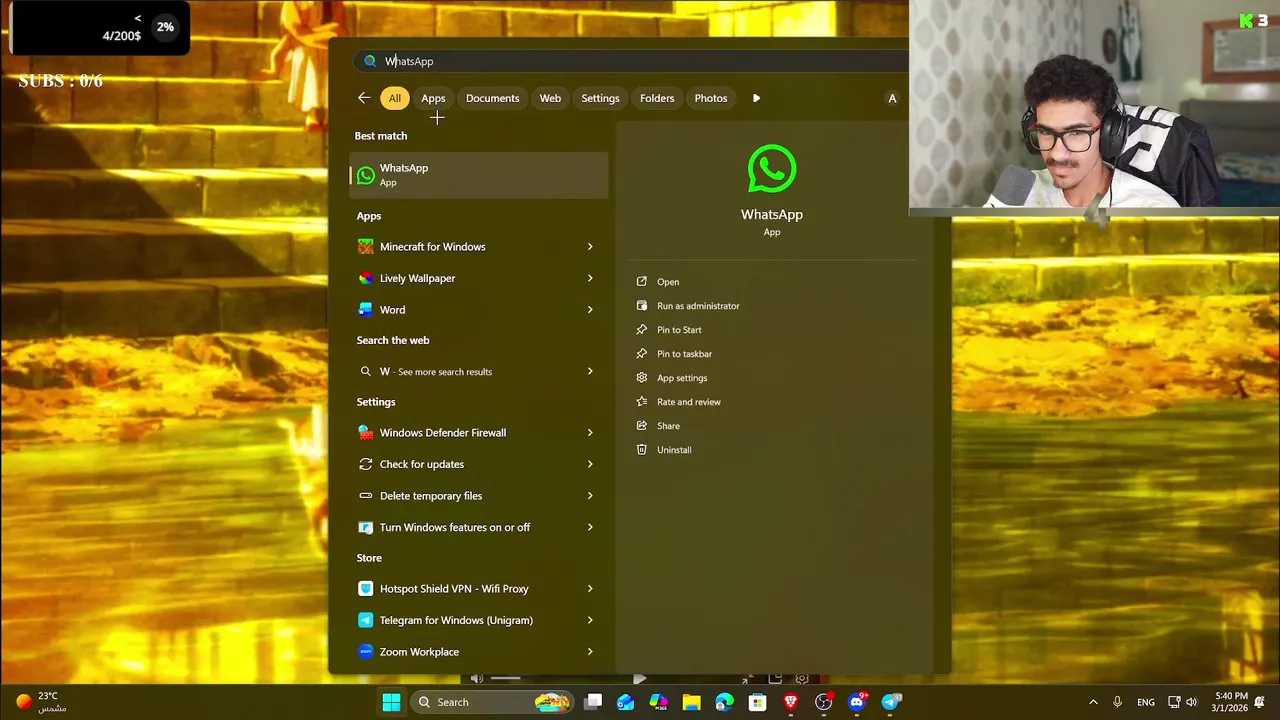
Task: Click the Word app icon in results
Action: pyautogui.click(x=365, y=310)
